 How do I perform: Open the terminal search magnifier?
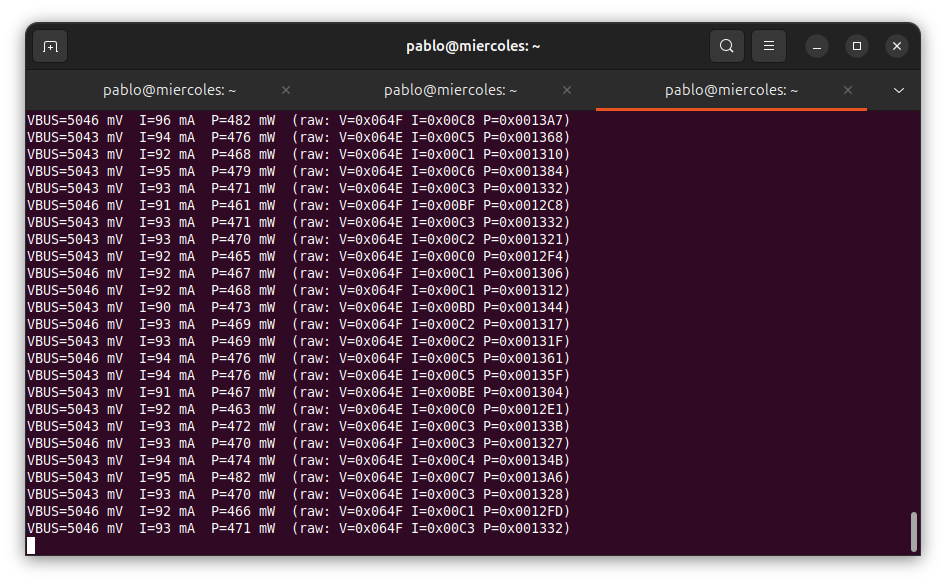(x=726, y=45)
